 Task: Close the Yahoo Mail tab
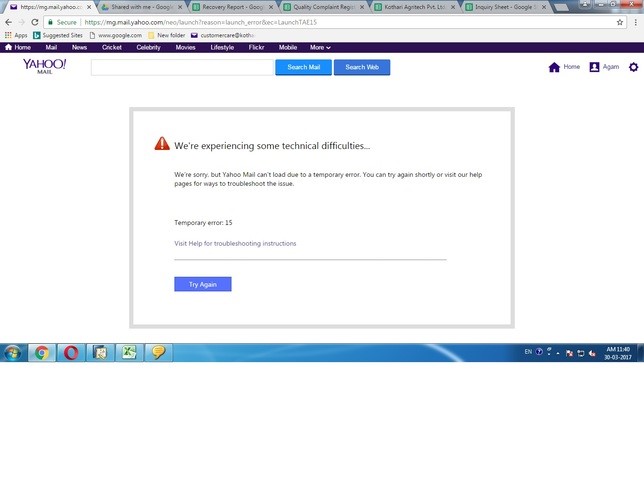pos(89,7)
